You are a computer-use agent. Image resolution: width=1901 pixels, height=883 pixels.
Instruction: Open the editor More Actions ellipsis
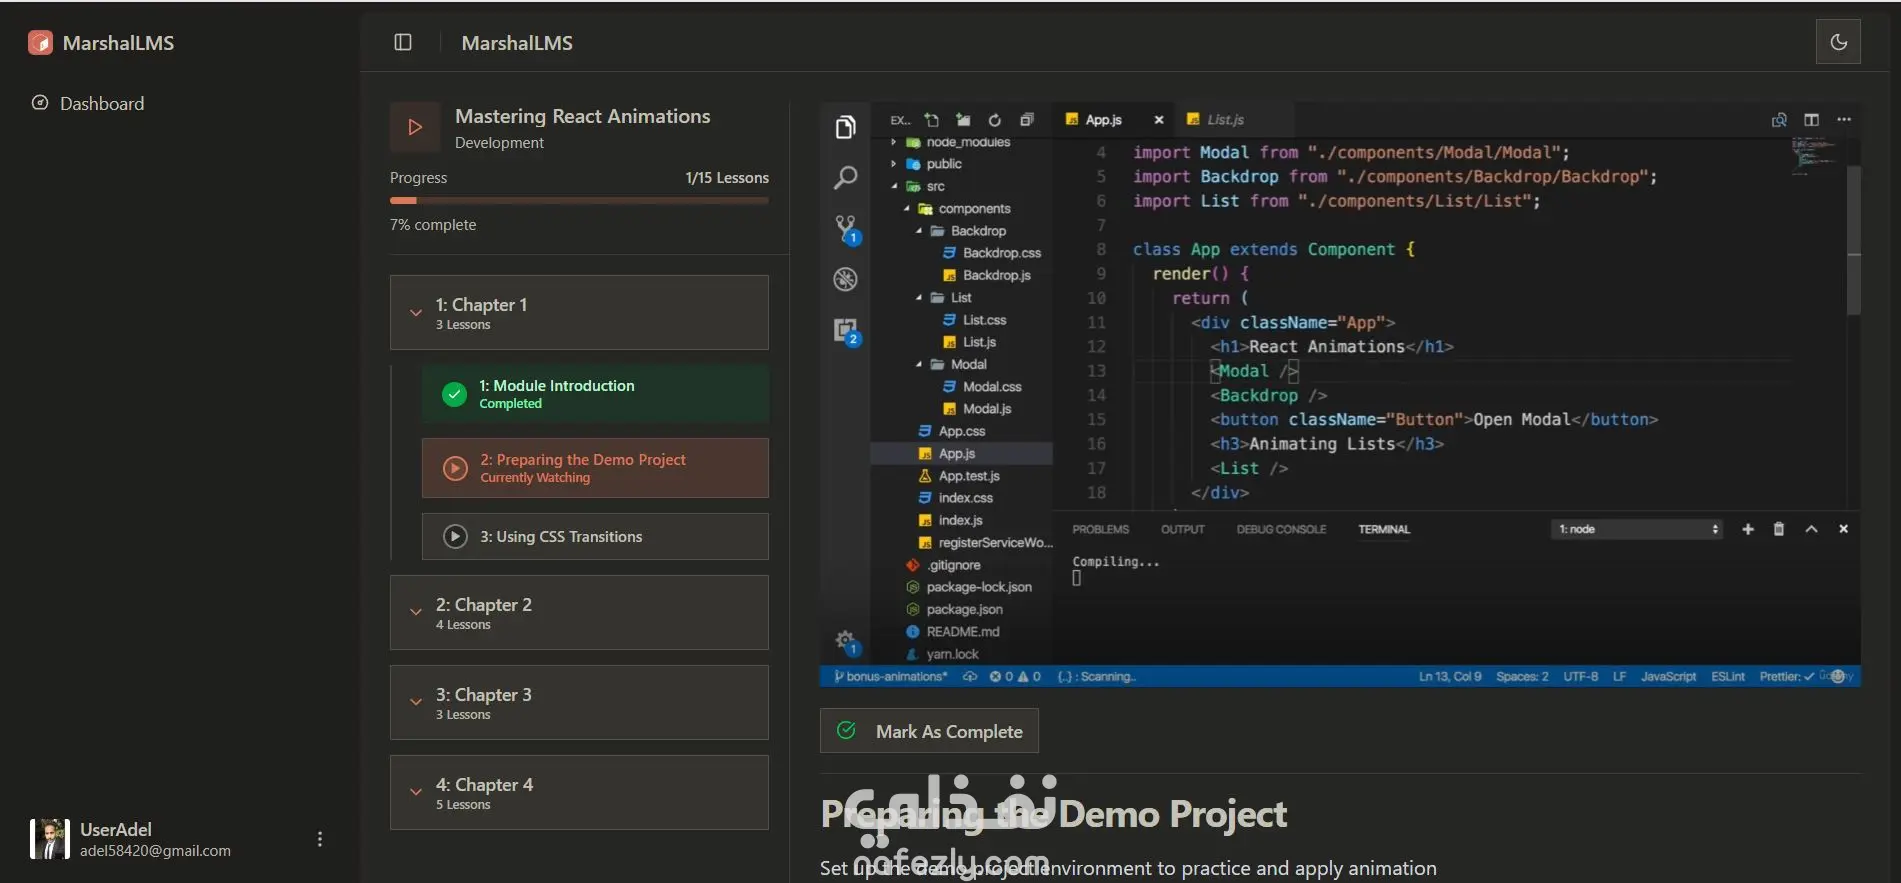point(1844,120)
